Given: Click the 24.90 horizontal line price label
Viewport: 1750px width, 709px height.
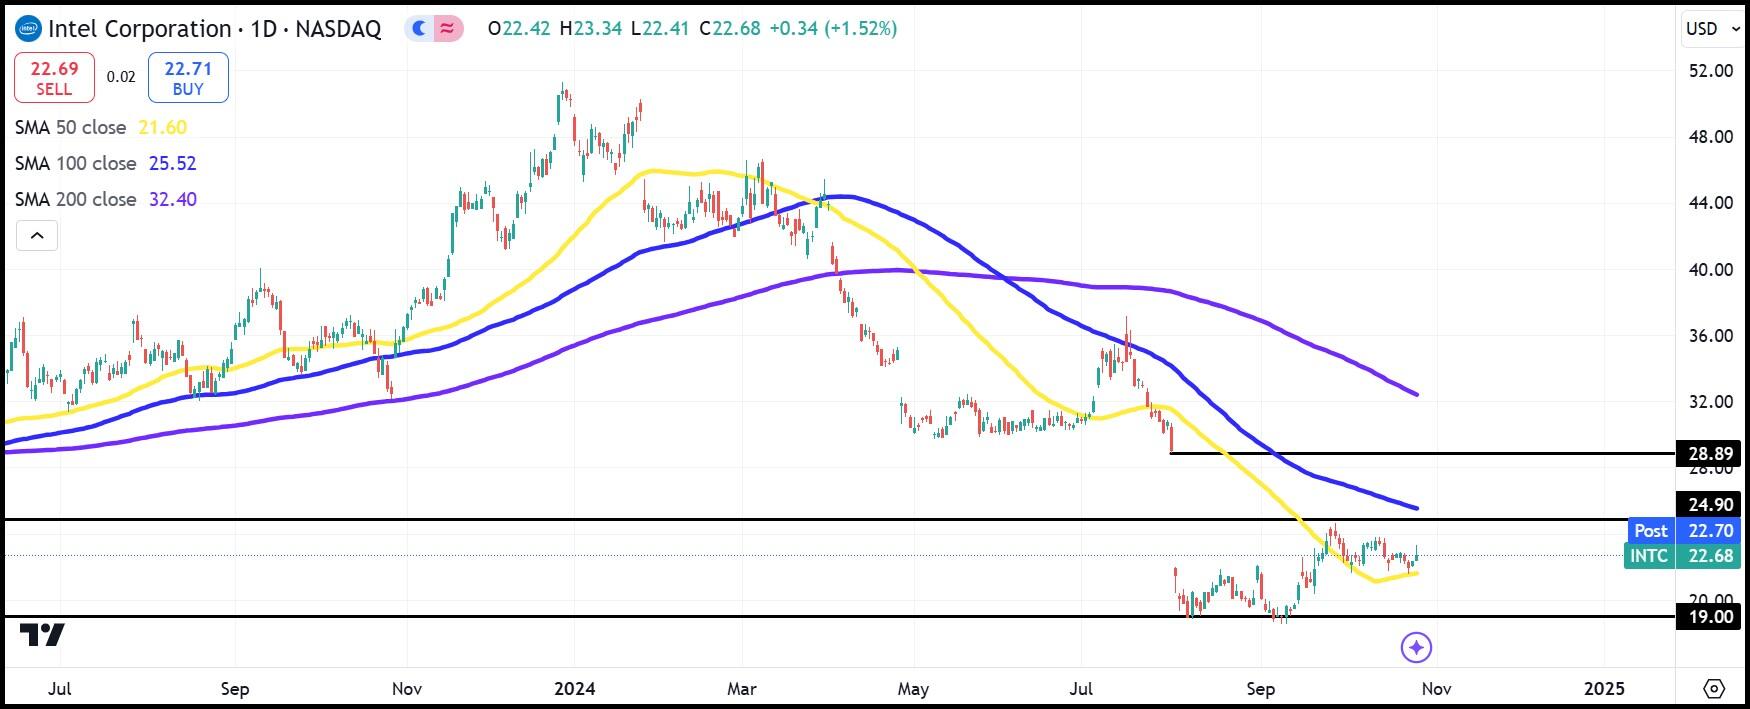Looking at the screenshot, I should tap(1710, 505).
